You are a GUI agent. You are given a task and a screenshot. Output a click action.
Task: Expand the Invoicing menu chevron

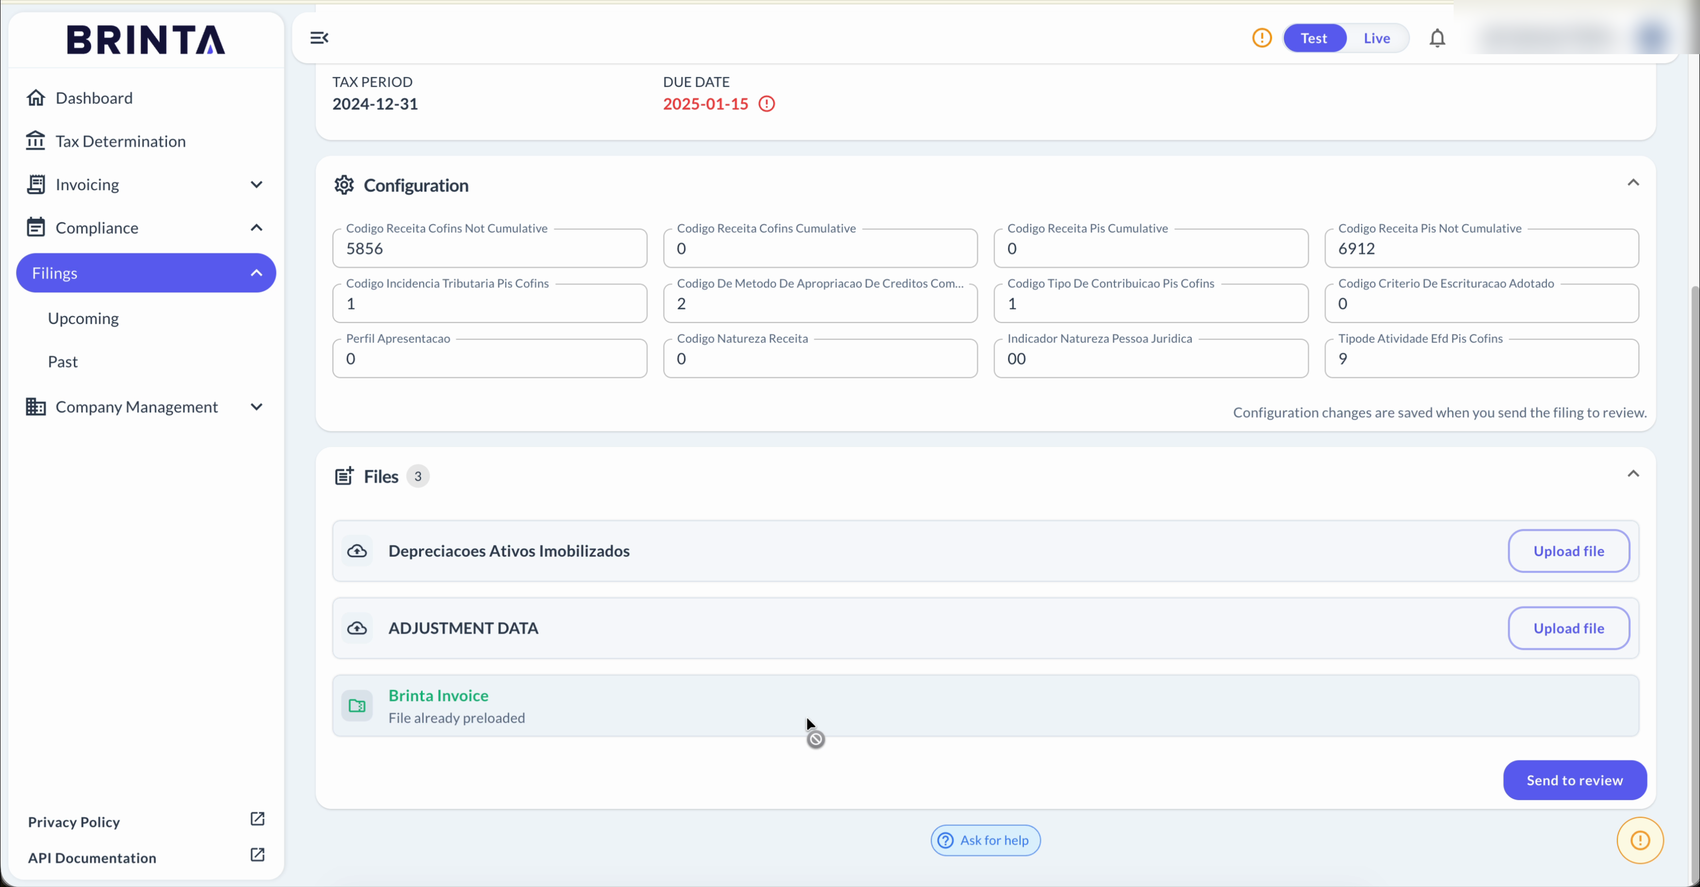(257, 185)
